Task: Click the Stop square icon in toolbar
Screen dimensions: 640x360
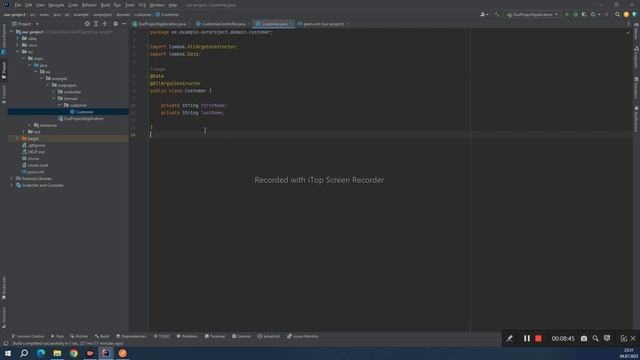Action: [606, 14]
